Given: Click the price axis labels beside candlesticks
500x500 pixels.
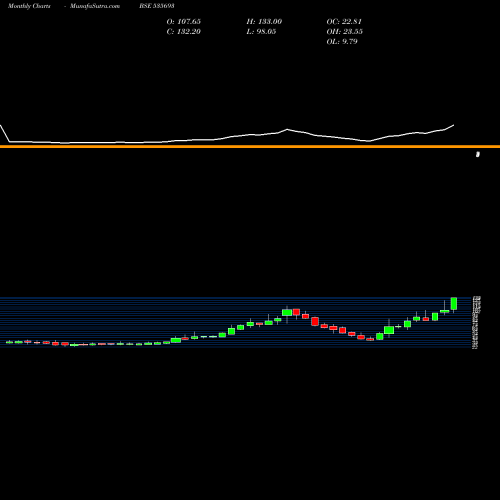Looking at the screenshot, I should point(475,322).
